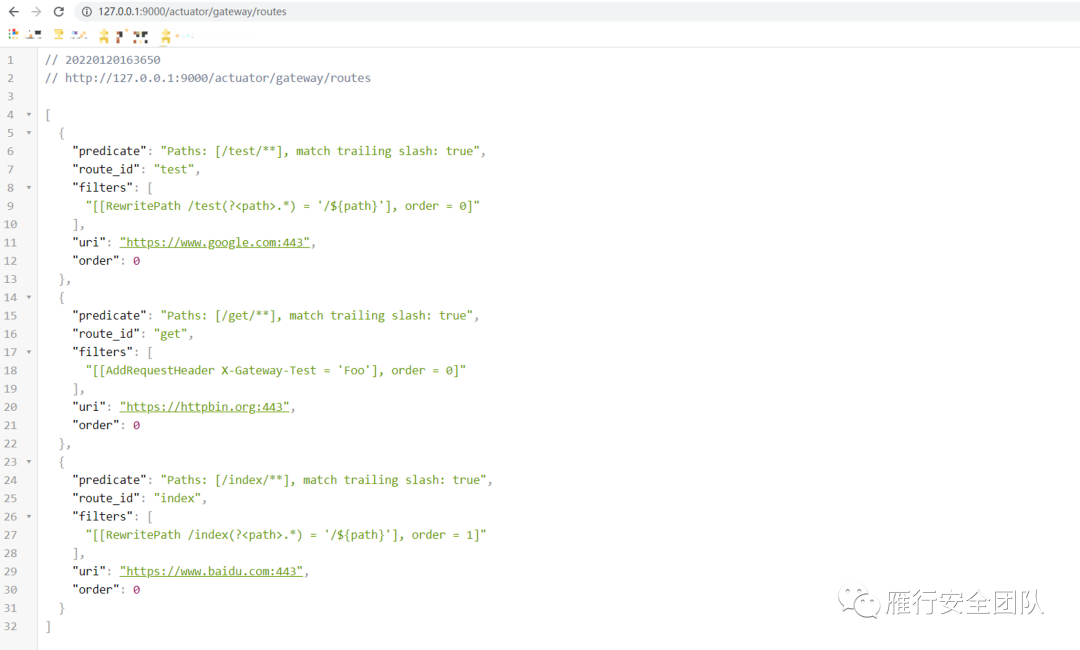Collapse the index route filters array, line 26

pyautogui.click(x=29, y=517)
